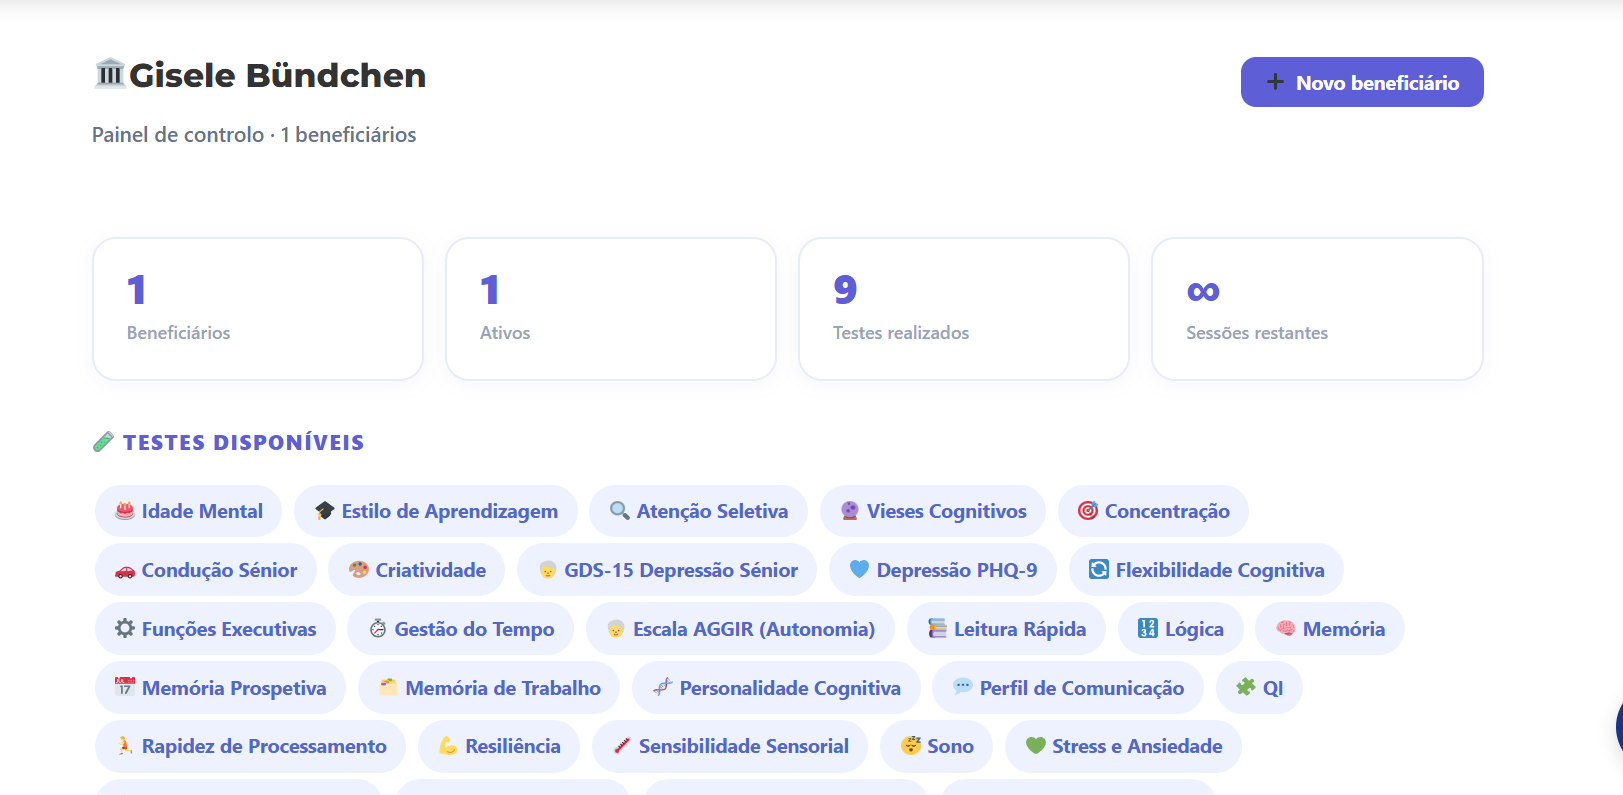Open the Beneficiários stat card

pyautogui.click(x=258, y=309)
